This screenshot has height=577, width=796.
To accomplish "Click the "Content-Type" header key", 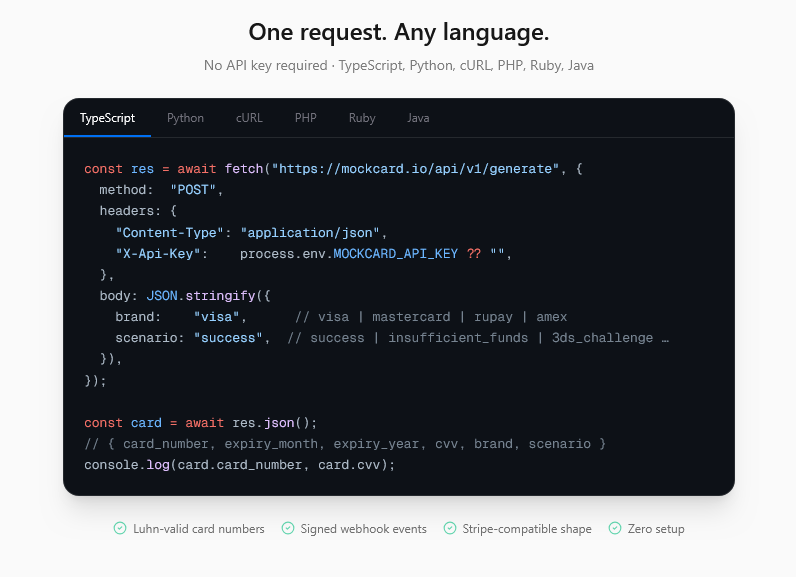I will (x=170, y=232).
